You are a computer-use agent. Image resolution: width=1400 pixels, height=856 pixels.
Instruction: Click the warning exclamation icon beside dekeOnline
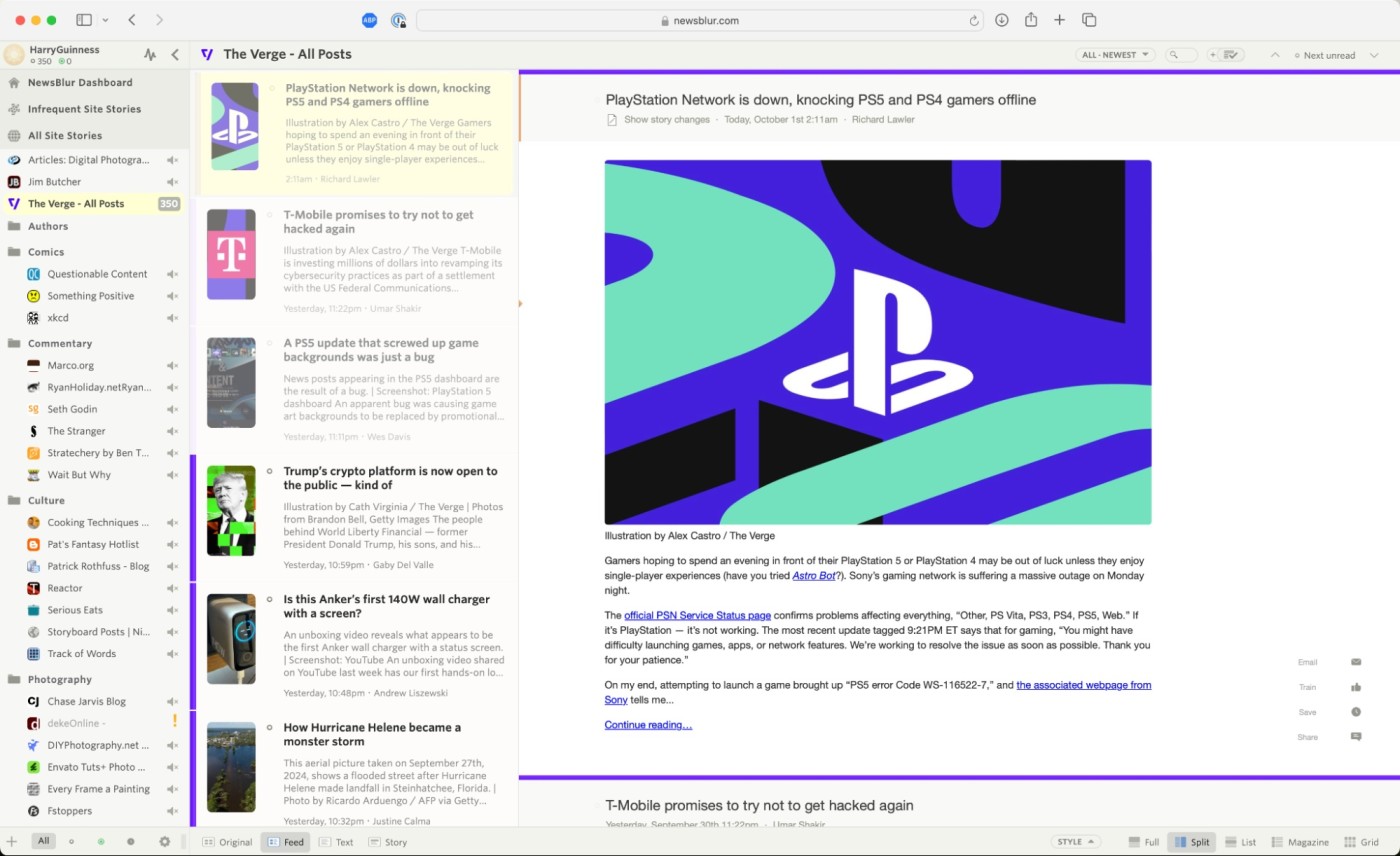(x=174, y=720)
